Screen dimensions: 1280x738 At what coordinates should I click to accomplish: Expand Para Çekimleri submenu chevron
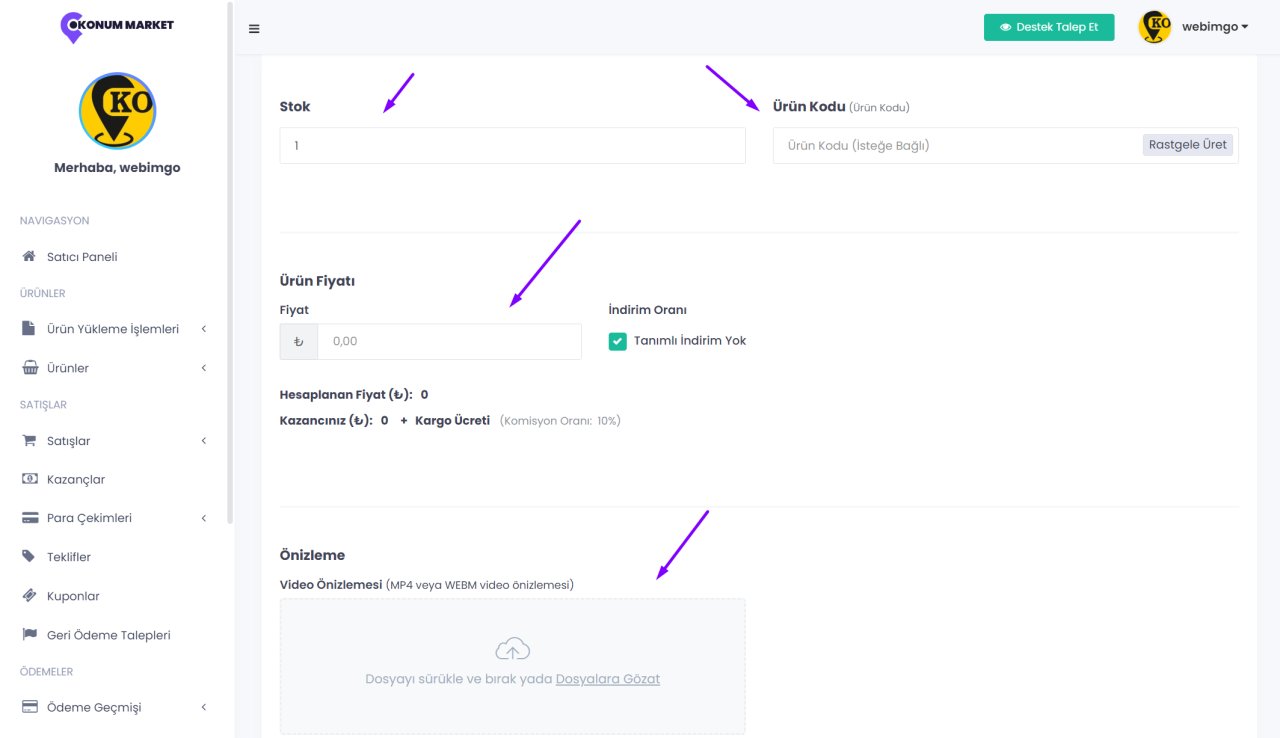click(x=204, y=518)
